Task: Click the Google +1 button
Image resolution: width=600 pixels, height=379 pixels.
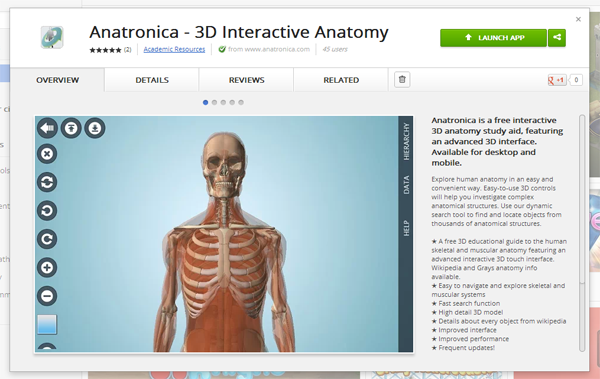Action: coord(557,80)
